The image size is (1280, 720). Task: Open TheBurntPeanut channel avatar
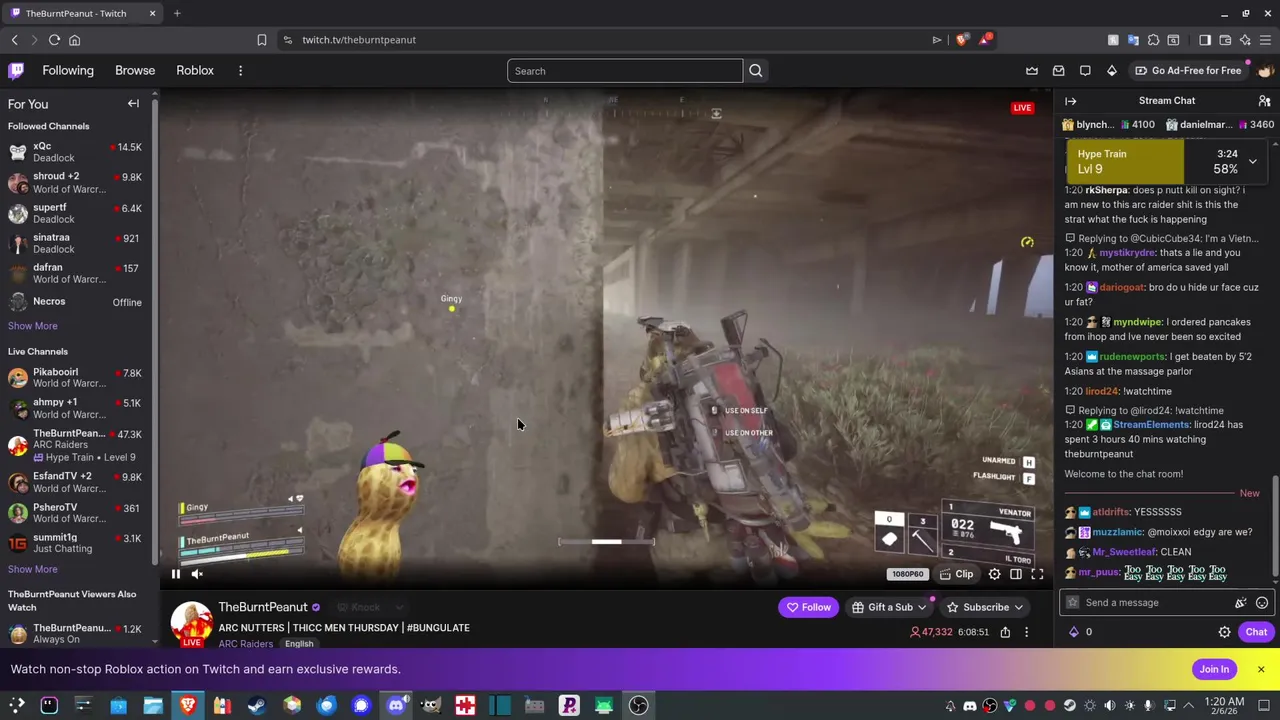coord(191,623)
